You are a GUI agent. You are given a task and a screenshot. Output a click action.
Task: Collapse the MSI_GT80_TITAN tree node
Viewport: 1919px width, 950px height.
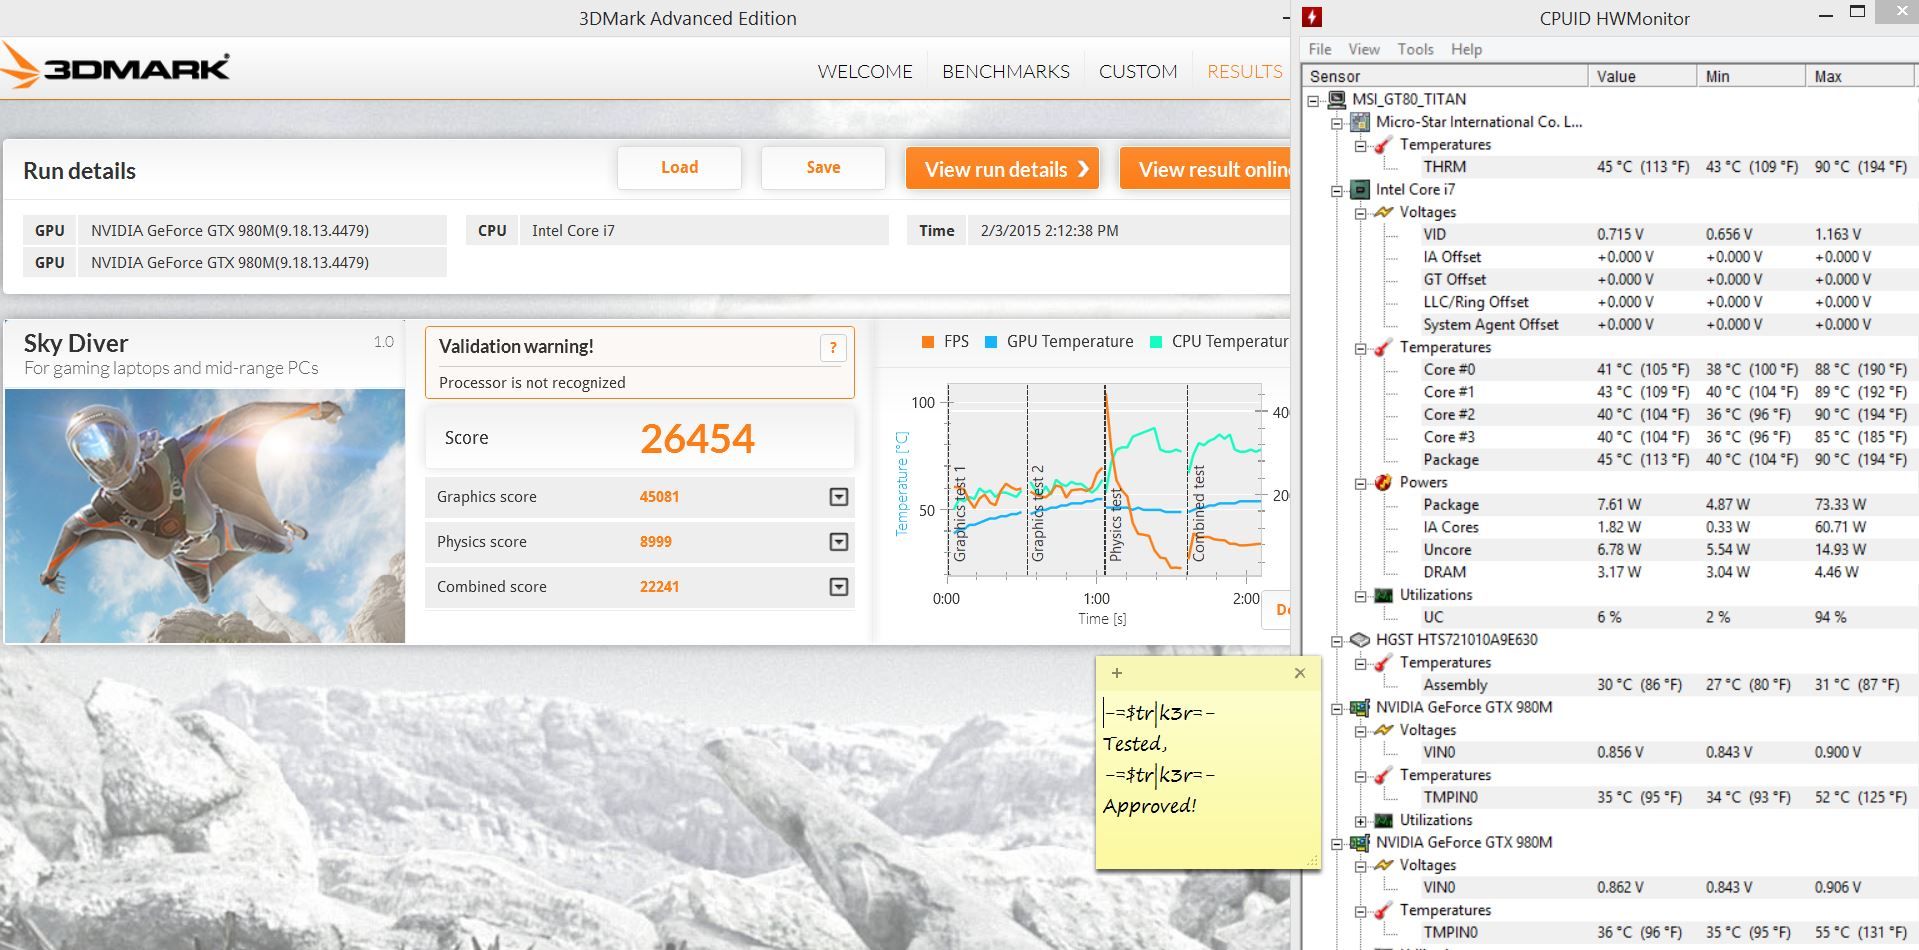(1313, 100)
